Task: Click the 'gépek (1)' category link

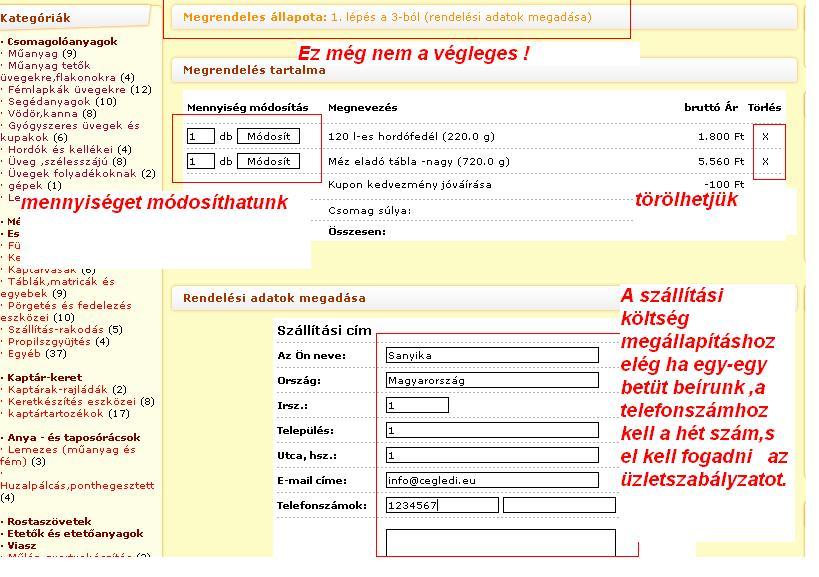Action: click(x=35, y=185)
